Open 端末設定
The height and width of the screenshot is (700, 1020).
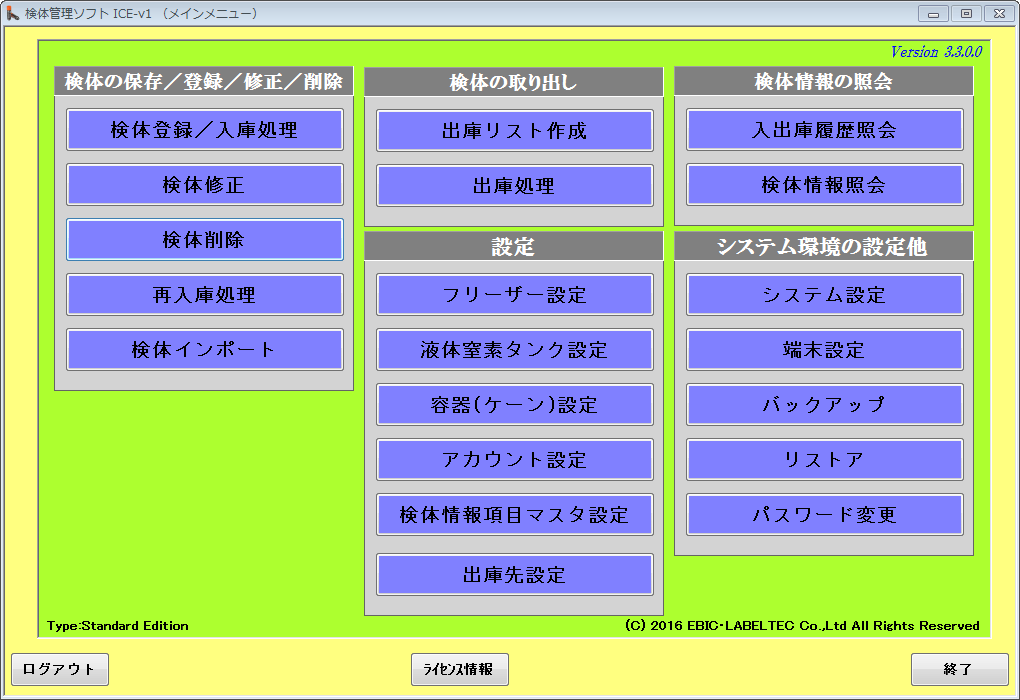click(x=824, y=349)
